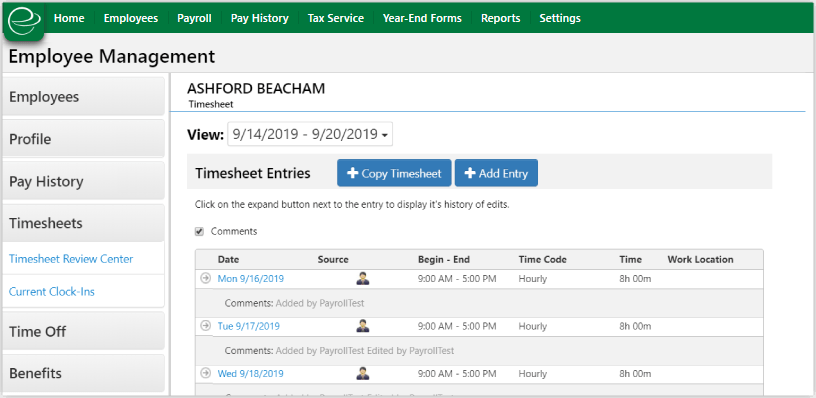The height and width of the screenshot is (398, 816).
Task: Click the user source icon for Mon 9/16/2019
Action: (363, 278)
